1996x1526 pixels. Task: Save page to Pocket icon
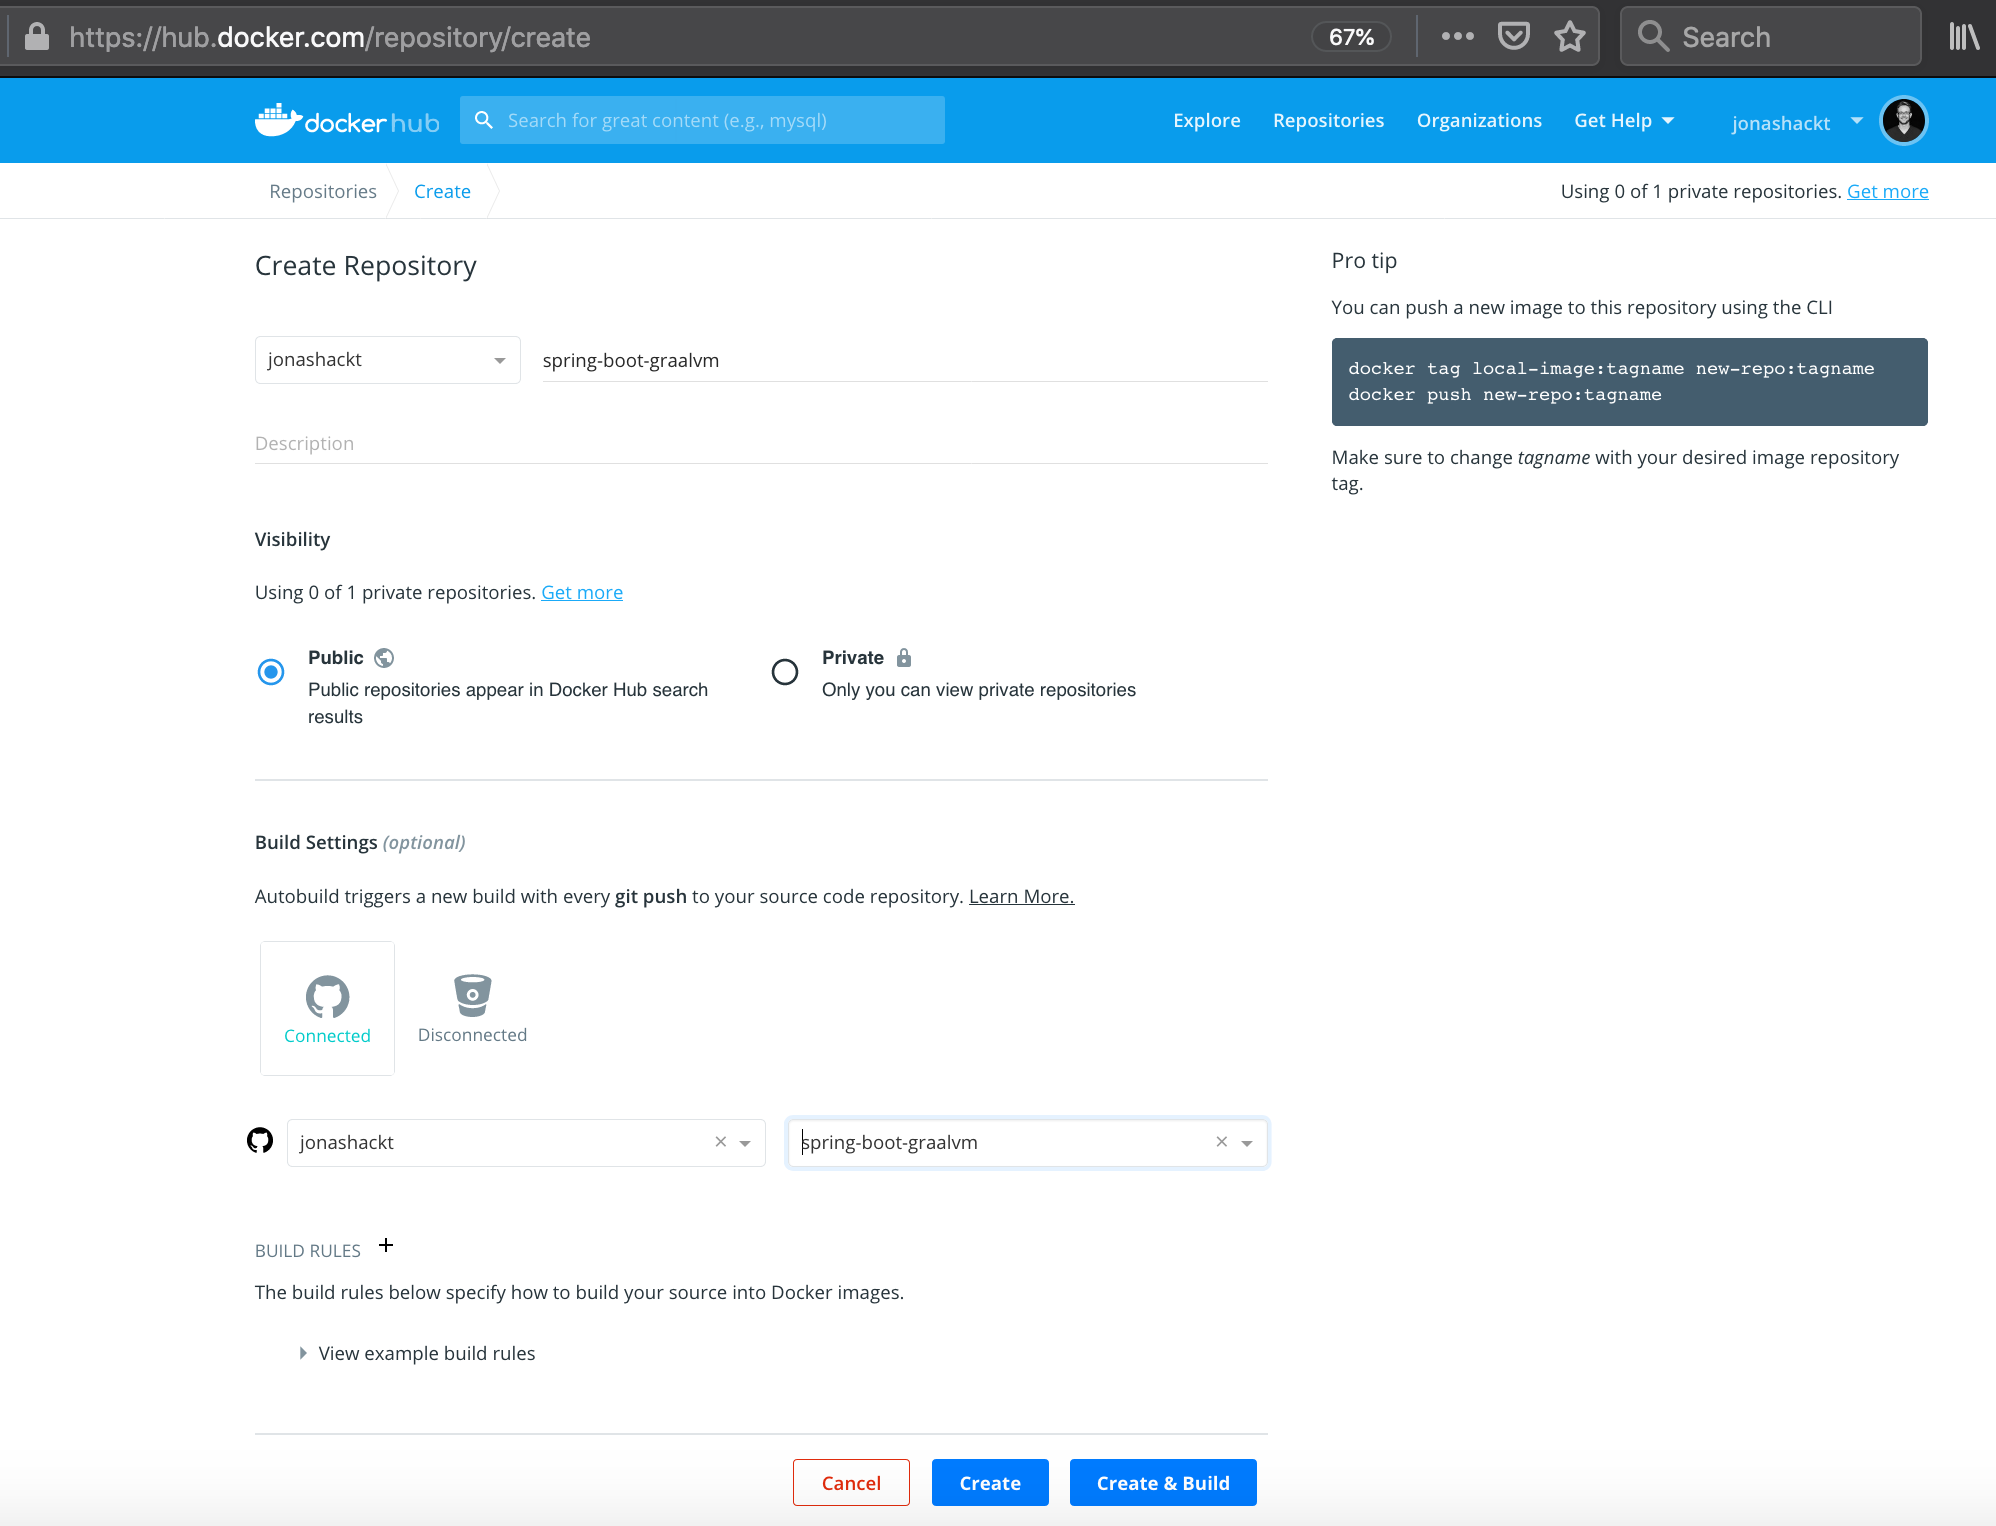(x=1514, y=38)
